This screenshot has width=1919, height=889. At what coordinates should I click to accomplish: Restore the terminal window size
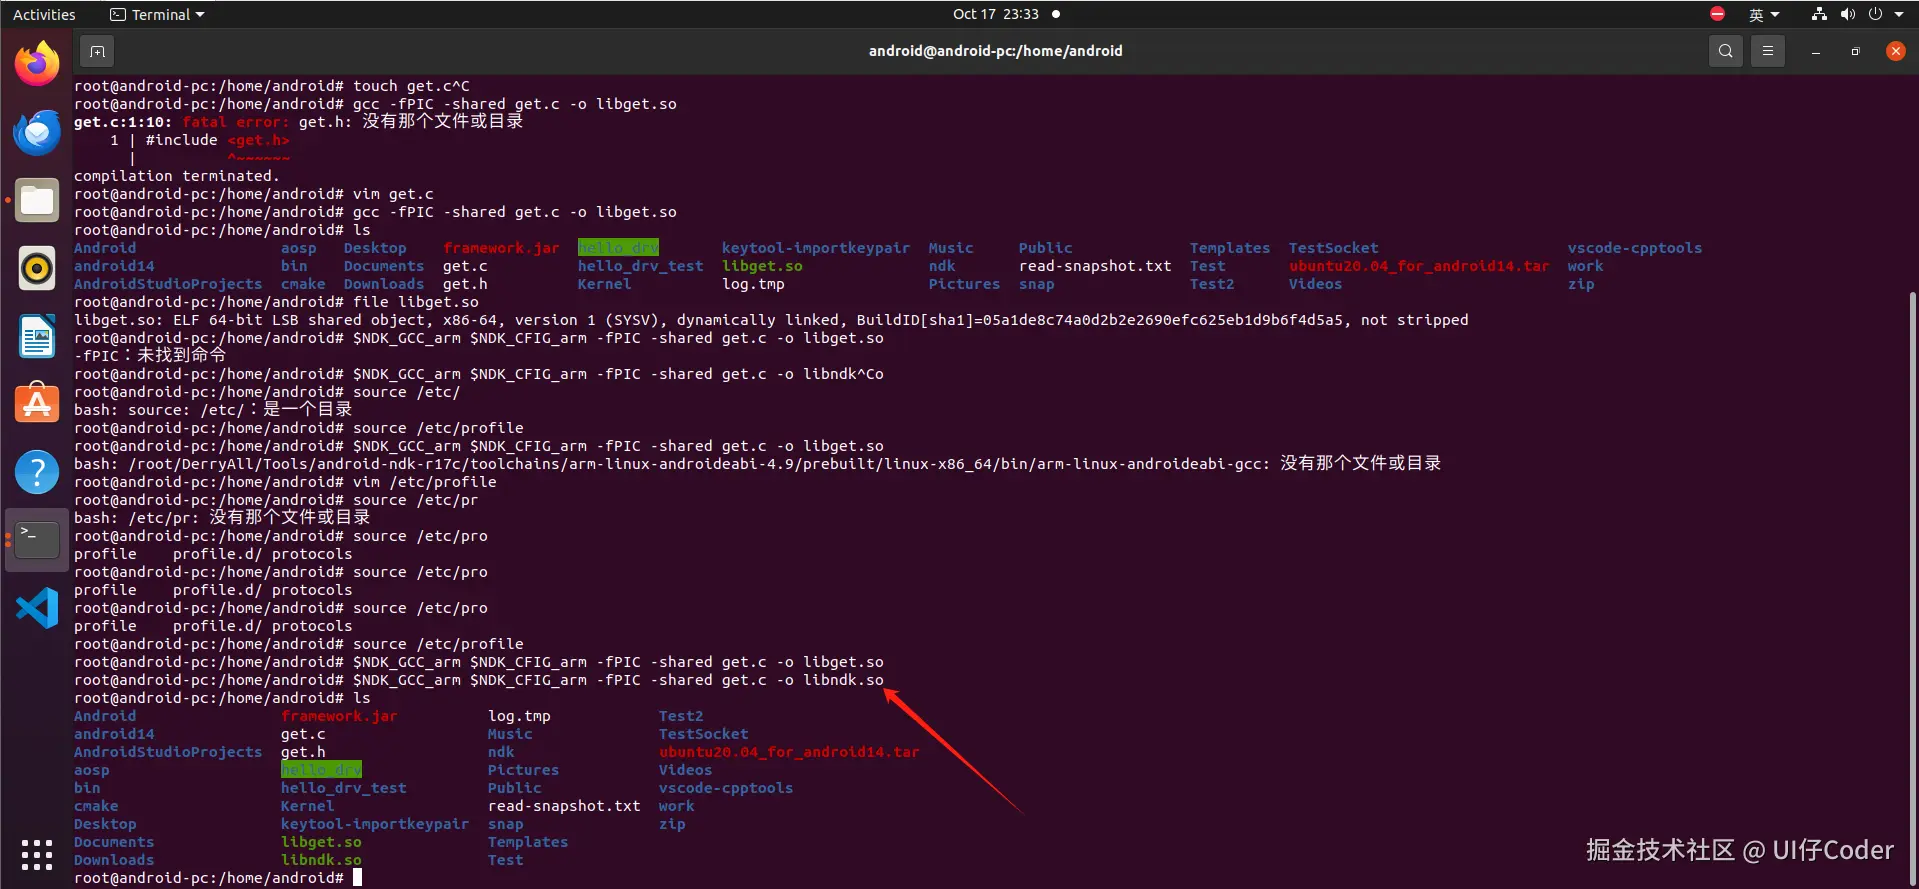click(1855, 51)
